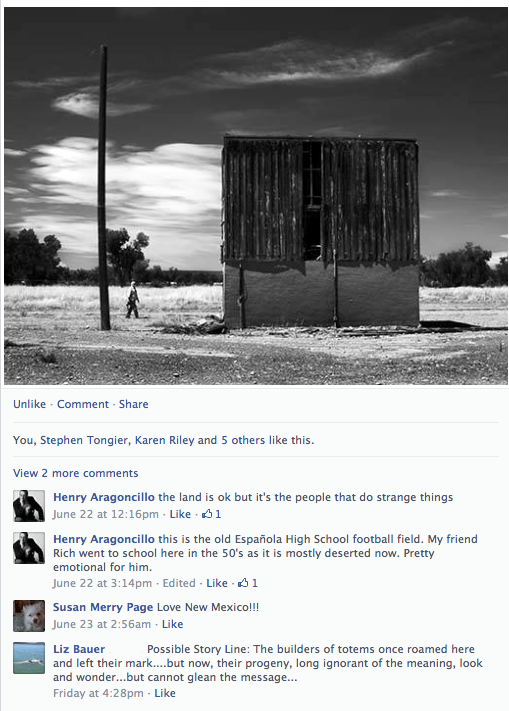The height and width of the screenshot is (711, 509).
Task: Click thumbs-up icon on strange things comment
Action: pos(207,514)
